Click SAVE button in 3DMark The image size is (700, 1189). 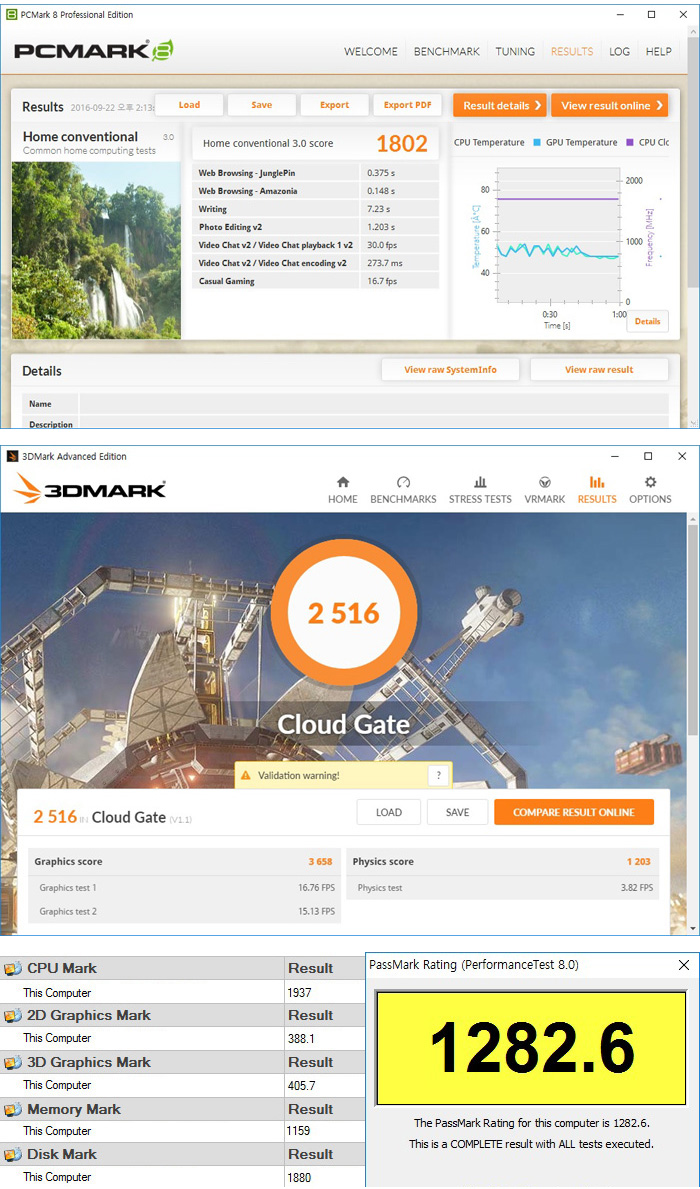[x=457, y=812]
